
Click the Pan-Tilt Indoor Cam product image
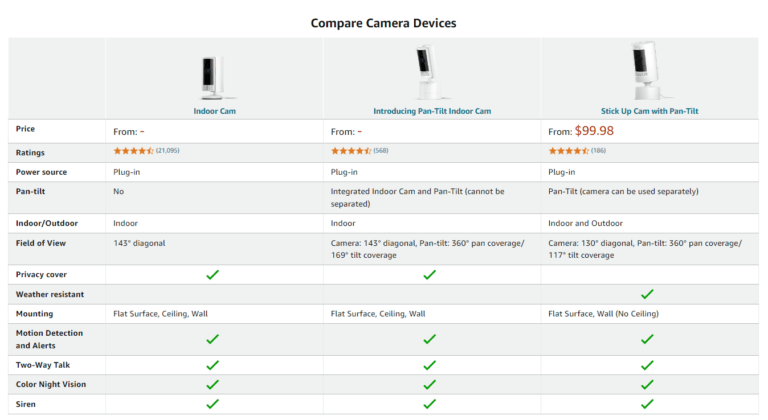tap(430, 72)
